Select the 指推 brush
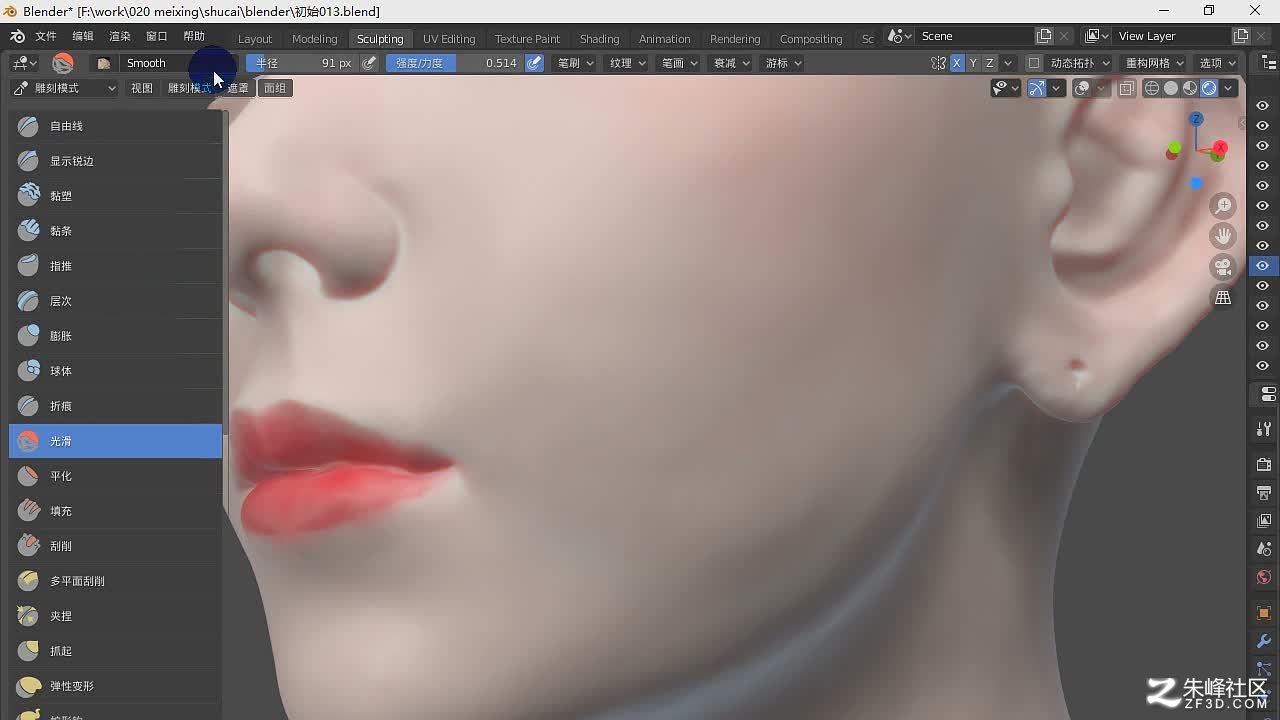The width and height of the screenshot is (1280, 720). [115, 266]
